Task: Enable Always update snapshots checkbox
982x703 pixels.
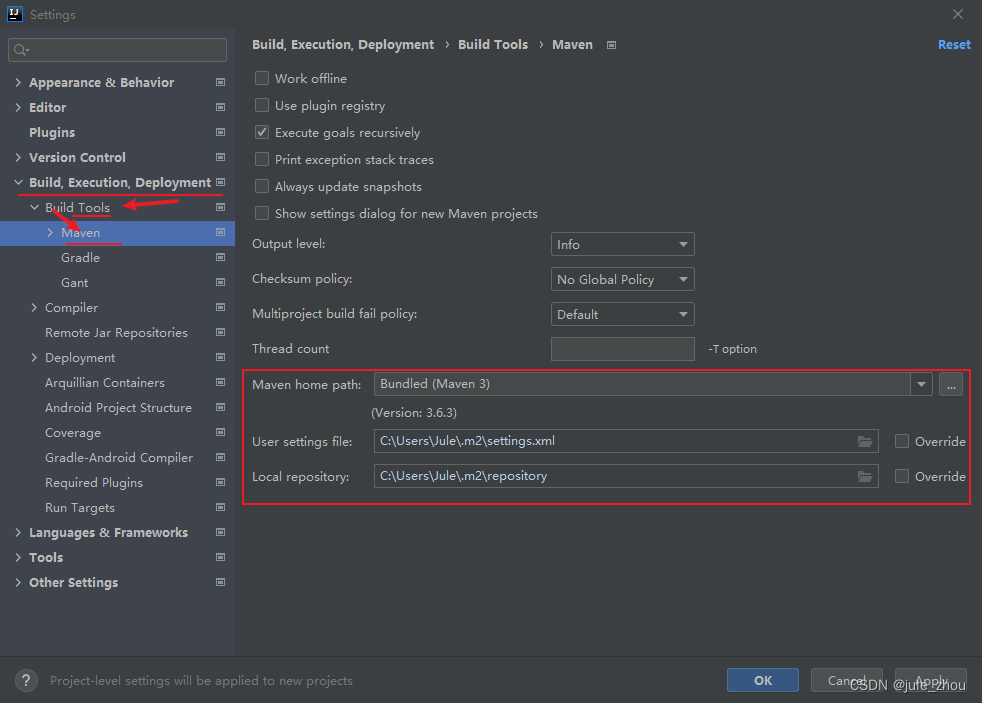Action: pos(262,186)
